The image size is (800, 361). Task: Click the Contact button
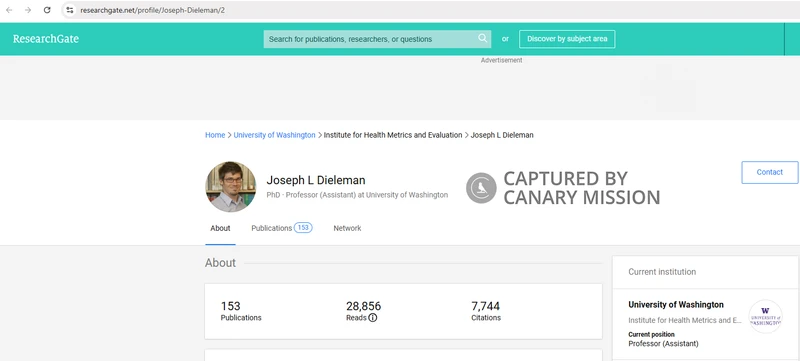[769, 172]
